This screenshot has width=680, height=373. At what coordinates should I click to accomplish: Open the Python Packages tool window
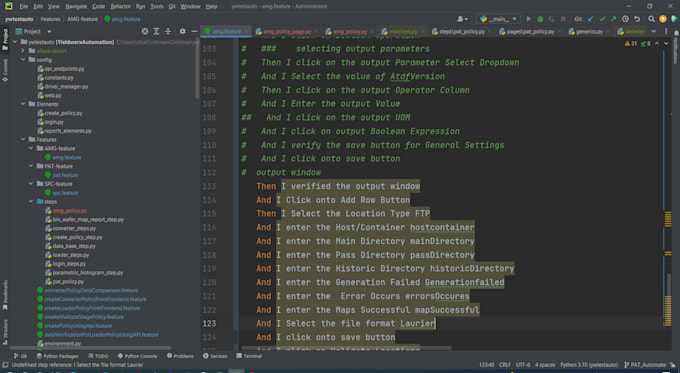pyautogui.click(x=57, y=356)
